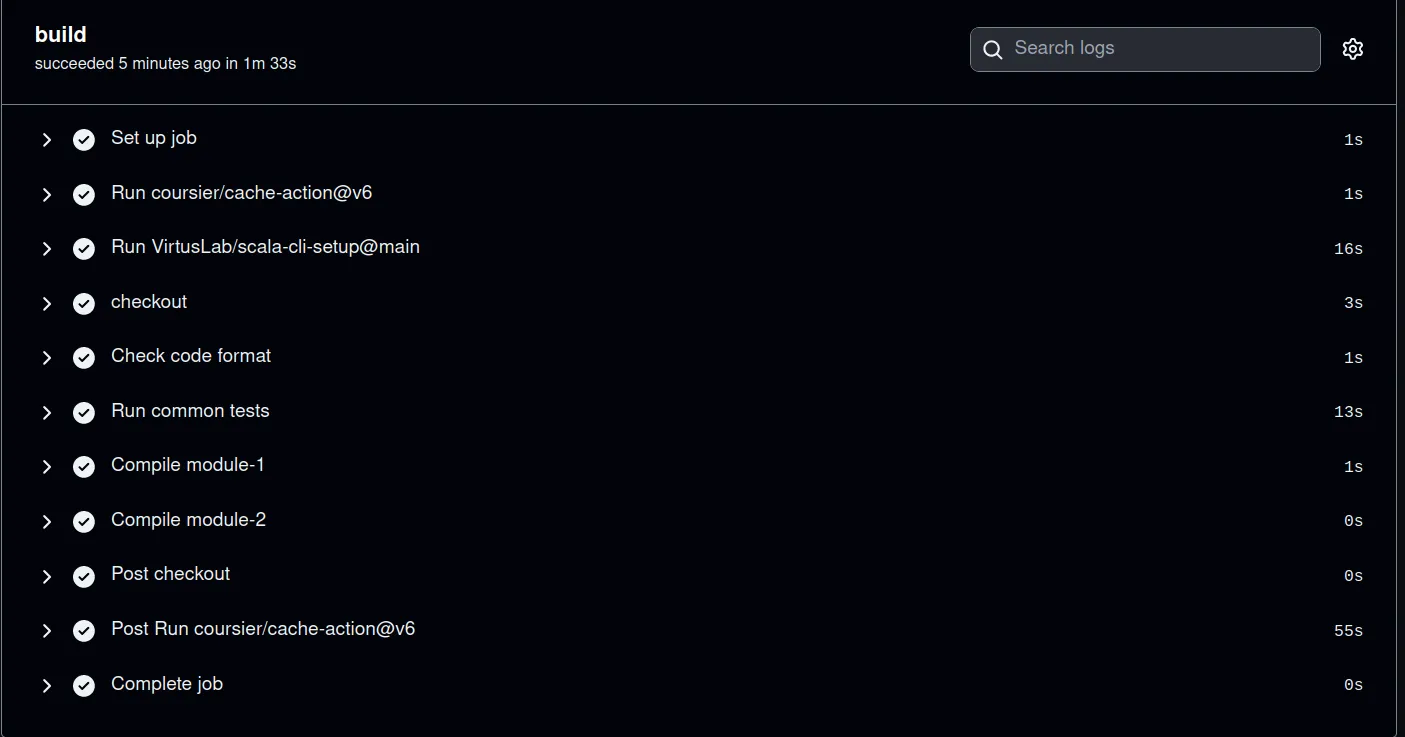Click success check icon for Run common tests
This screenshot has width=1405, height=737.
point(84,412)
